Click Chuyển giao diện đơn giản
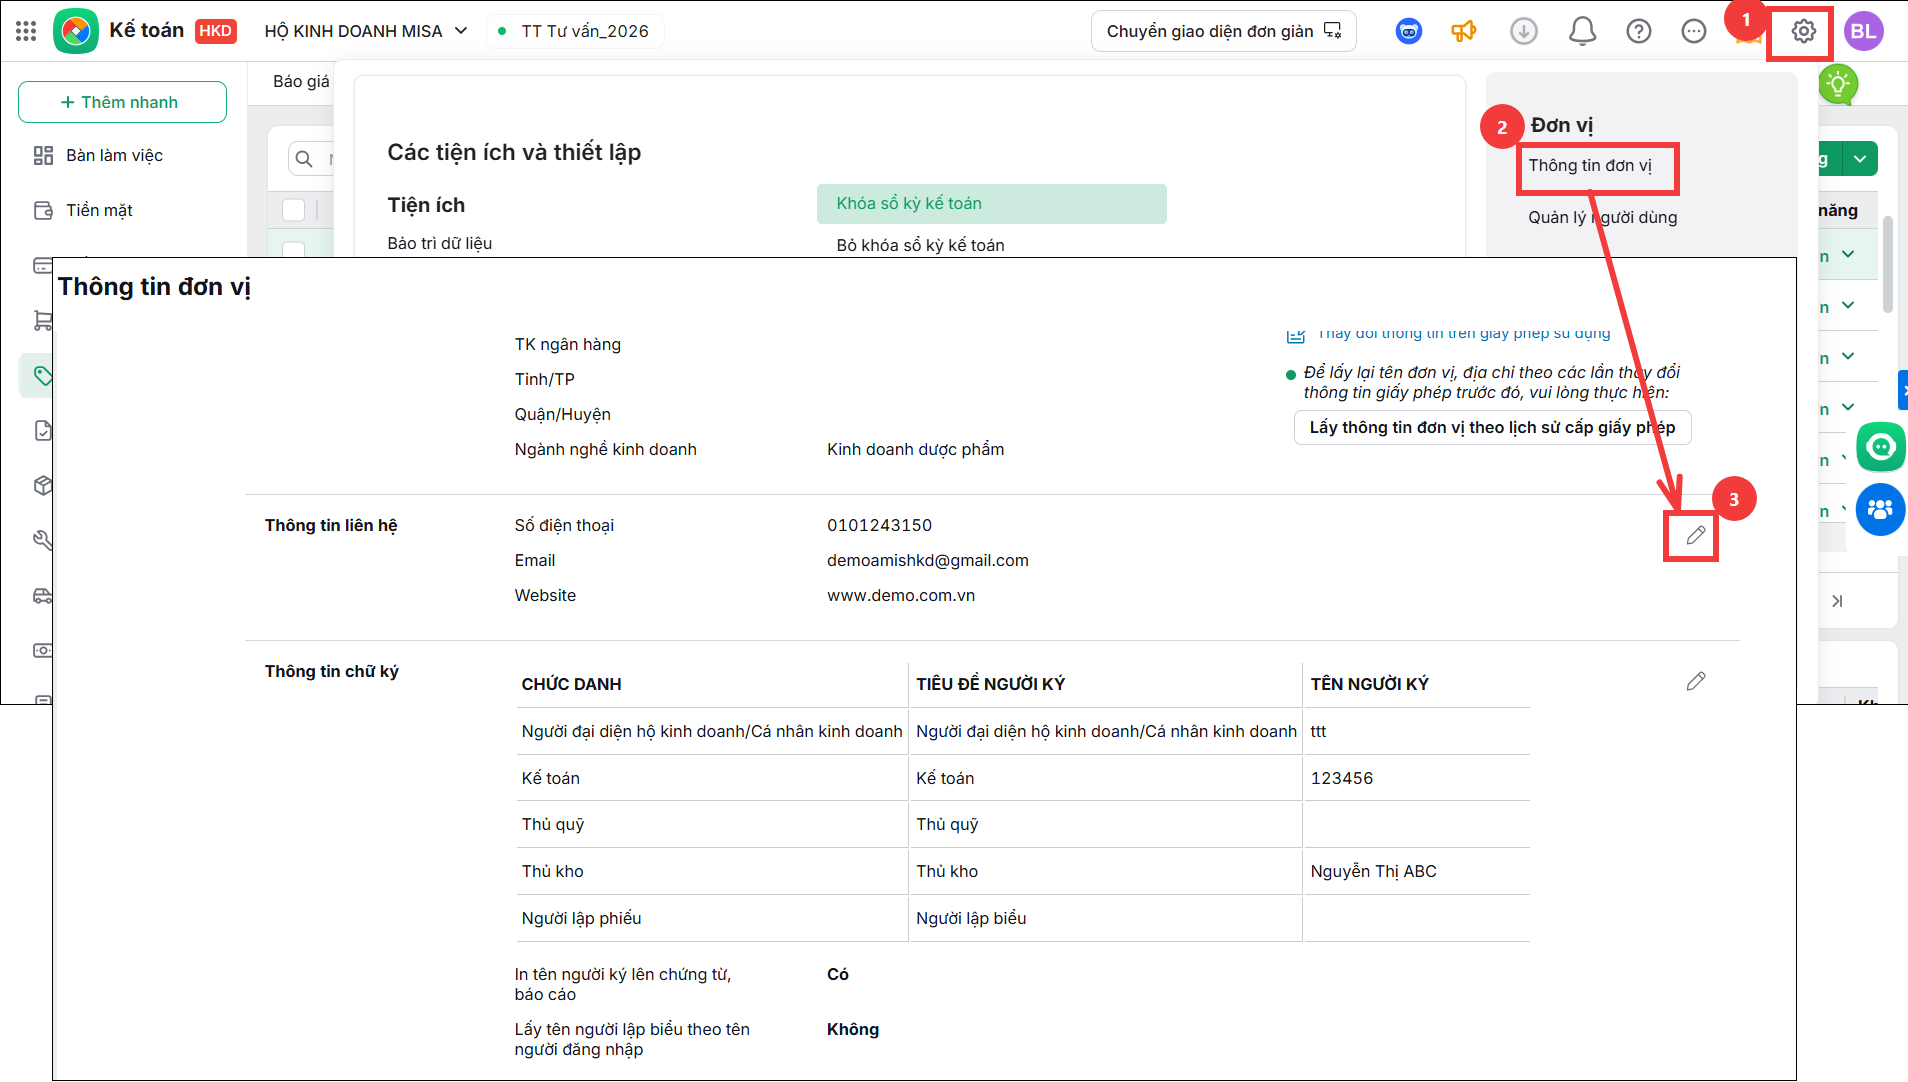 1223,31
